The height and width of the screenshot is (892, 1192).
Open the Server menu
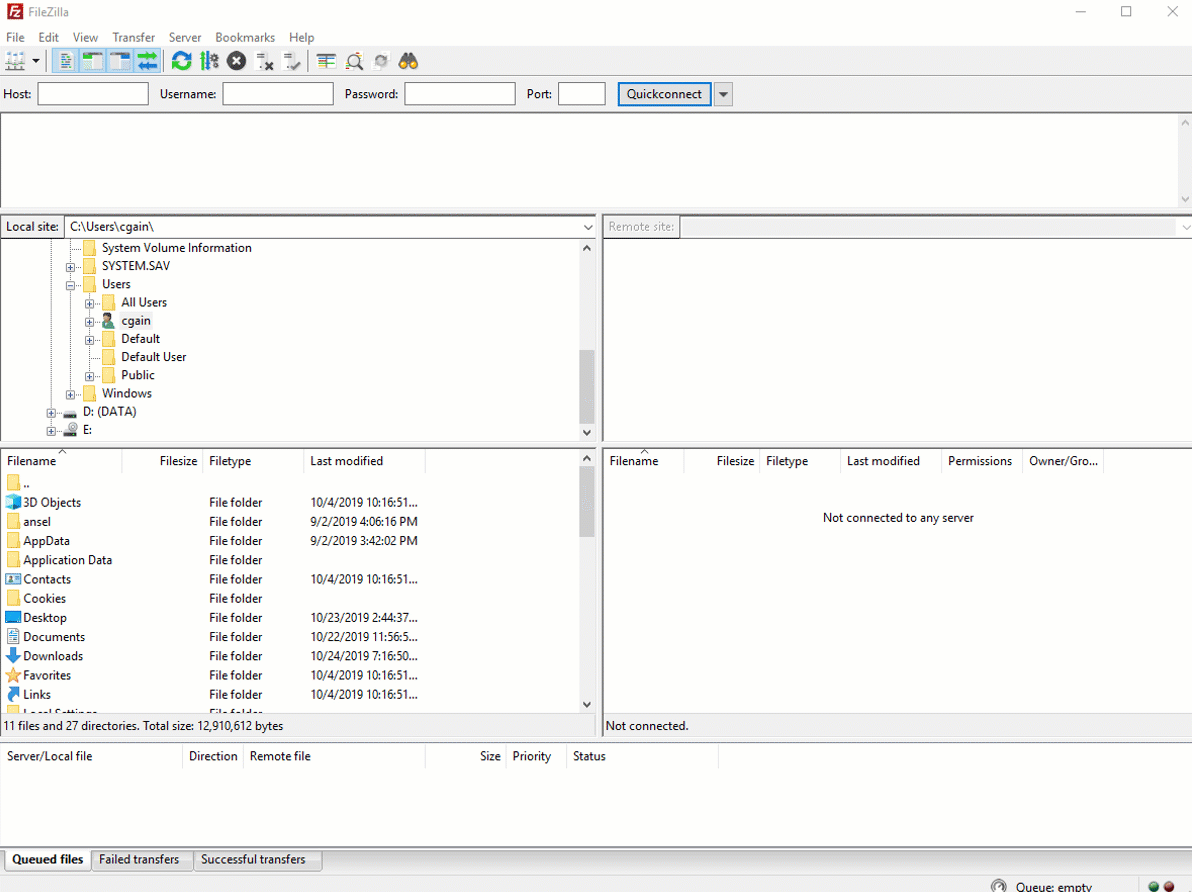click(x=185, y=37)
